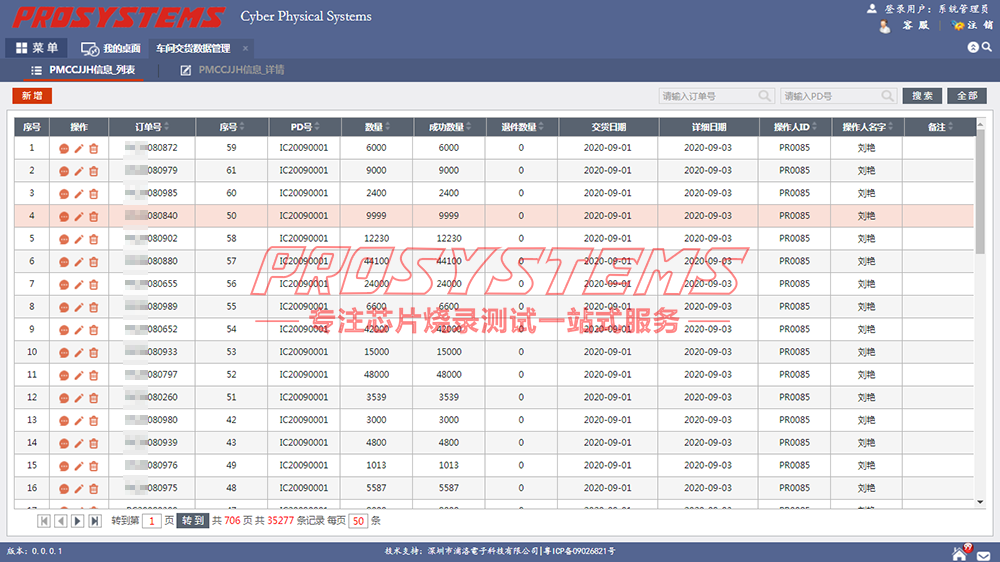This screenshot has height=562, width=1000.
Task: Edit order 080797 row
Action: pyautogui.click(x=78, y=376)
